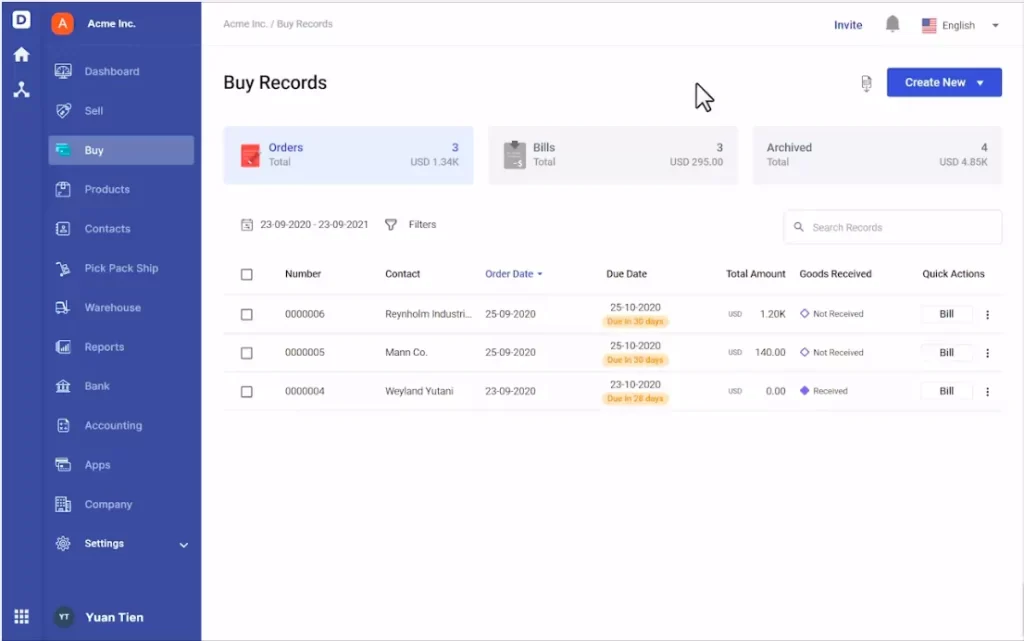Open more actions for order 0000005
Image resolution: width=1024 pixels, height=641 pixels.
click(987, 353)
